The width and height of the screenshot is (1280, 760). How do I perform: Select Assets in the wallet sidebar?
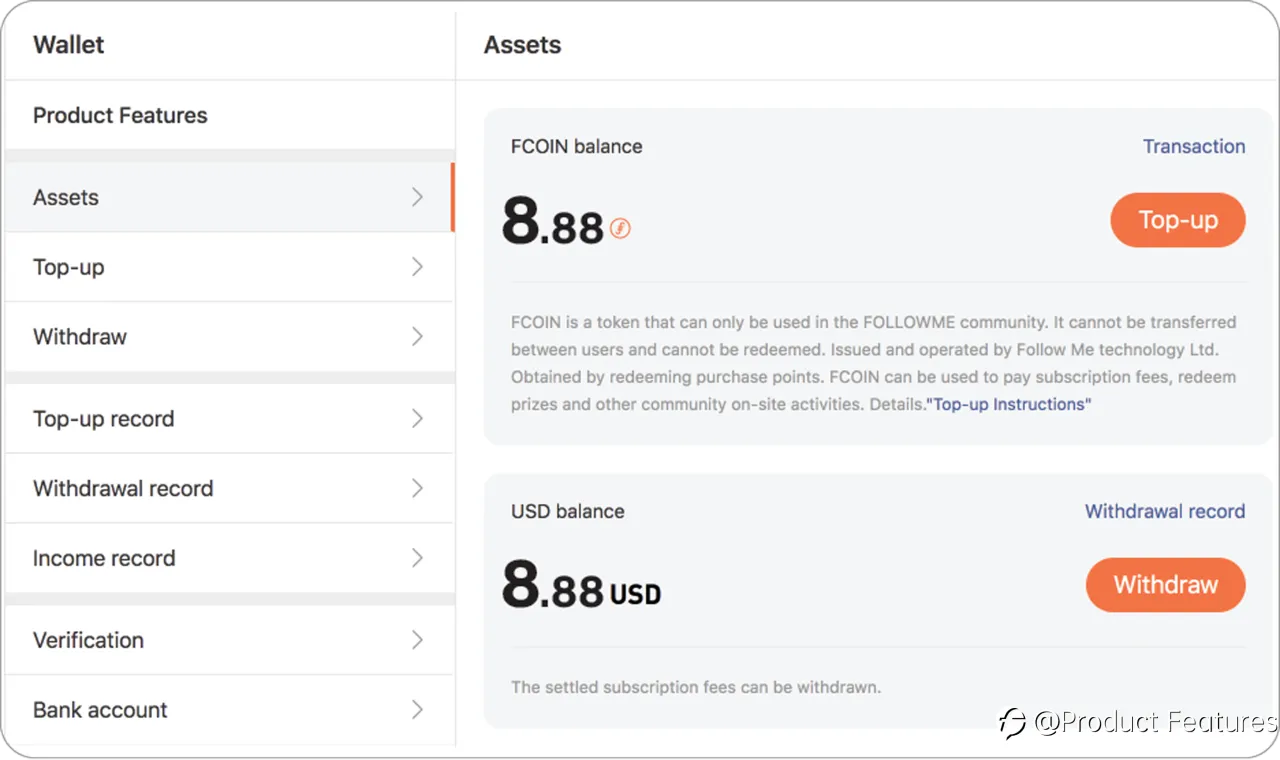(x=229, y=197)
